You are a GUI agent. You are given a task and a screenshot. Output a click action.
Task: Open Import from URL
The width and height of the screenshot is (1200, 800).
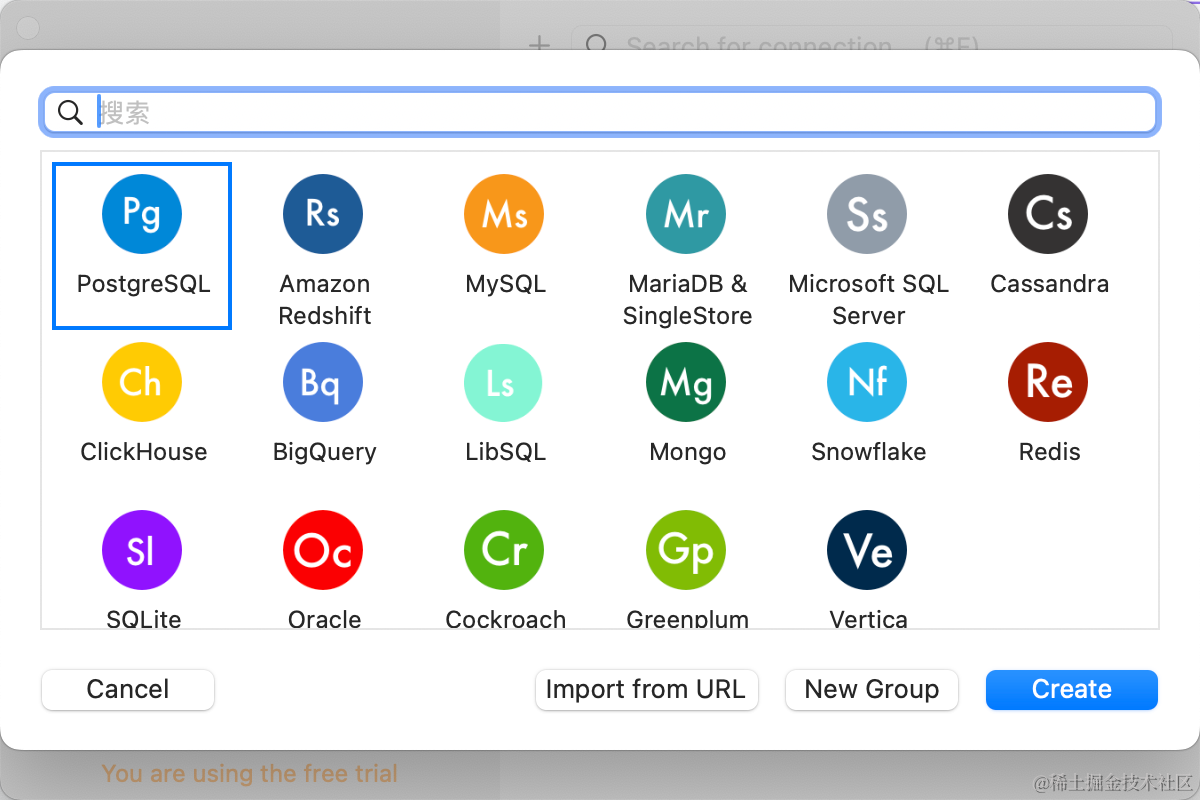[646, 690]
